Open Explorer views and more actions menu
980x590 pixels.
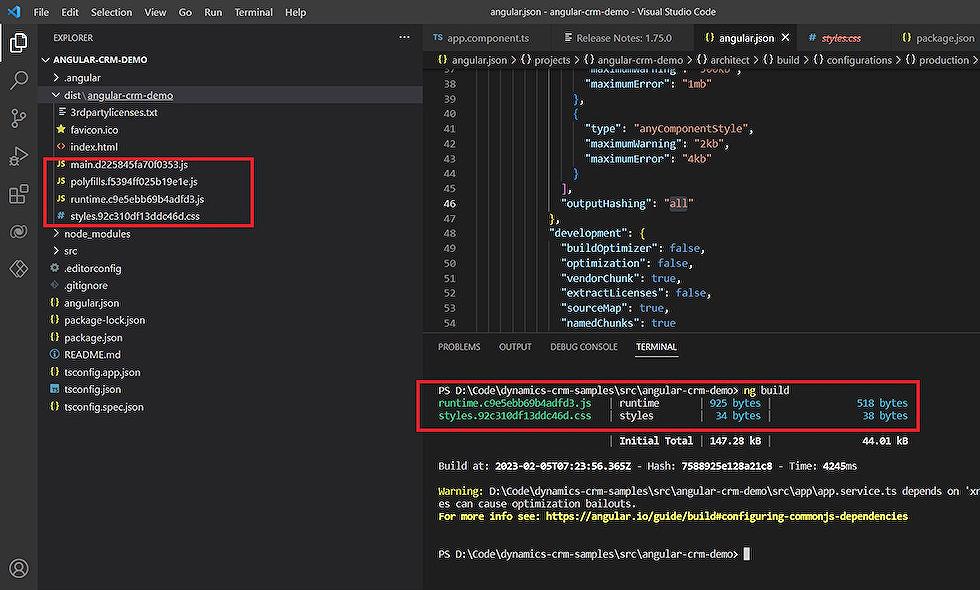tap(404, 38)
